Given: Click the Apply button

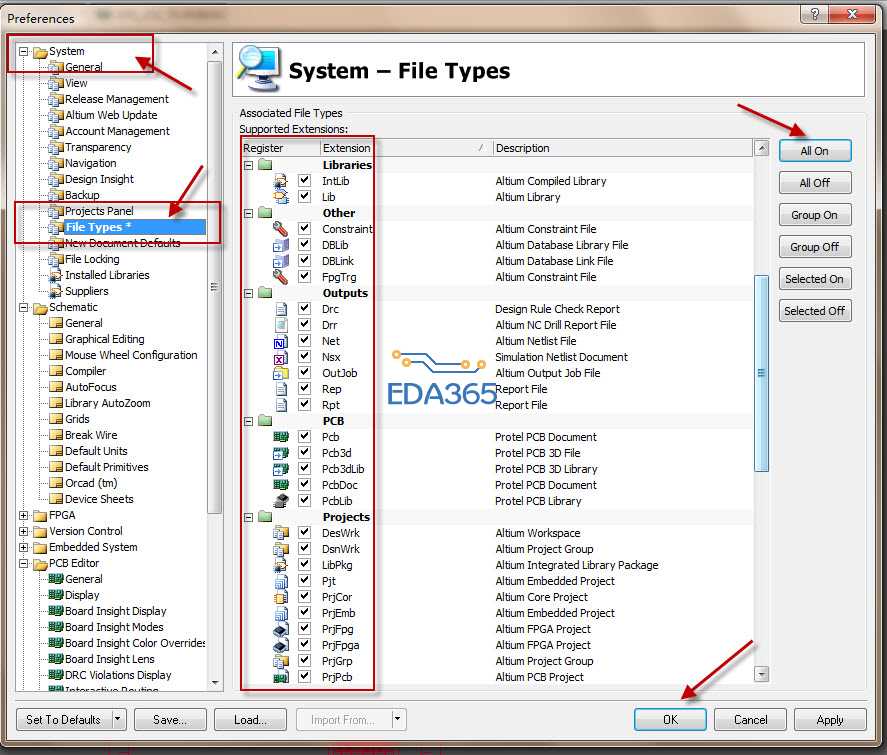Looking at the screenshot, I should (830, 719).
